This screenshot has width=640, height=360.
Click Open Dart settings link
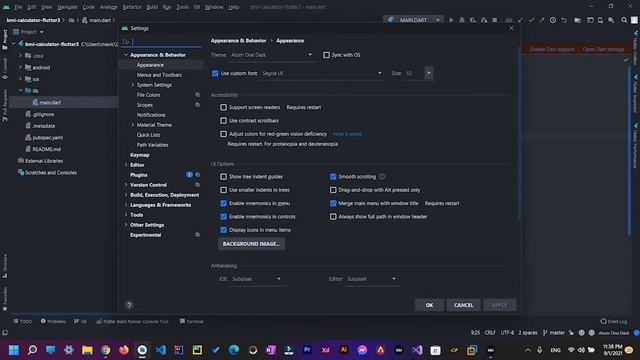pyautogui.click(x=603, y=49)
